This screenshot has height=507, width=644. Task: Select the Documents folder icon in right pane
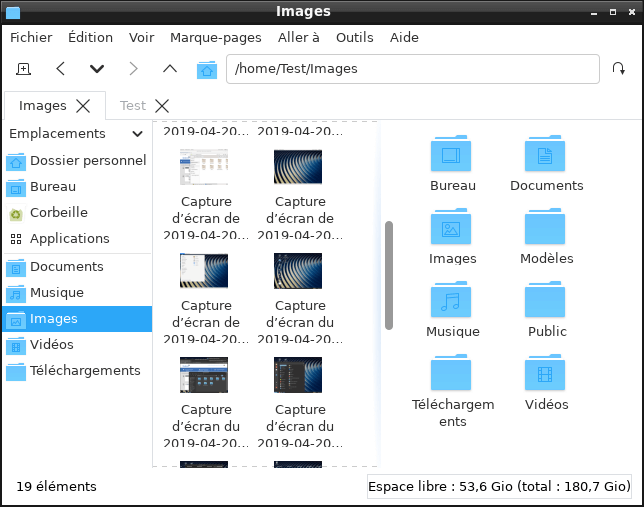coord(545,153)
